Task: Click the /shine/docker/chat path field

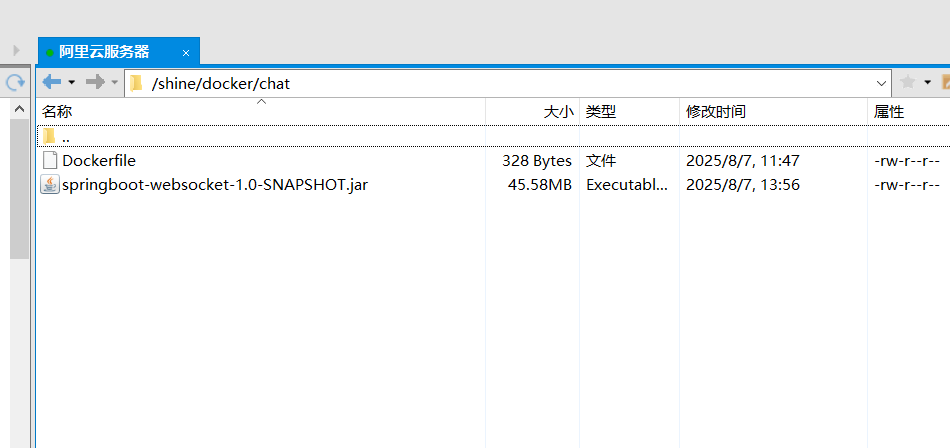Action: coord(500,83)
